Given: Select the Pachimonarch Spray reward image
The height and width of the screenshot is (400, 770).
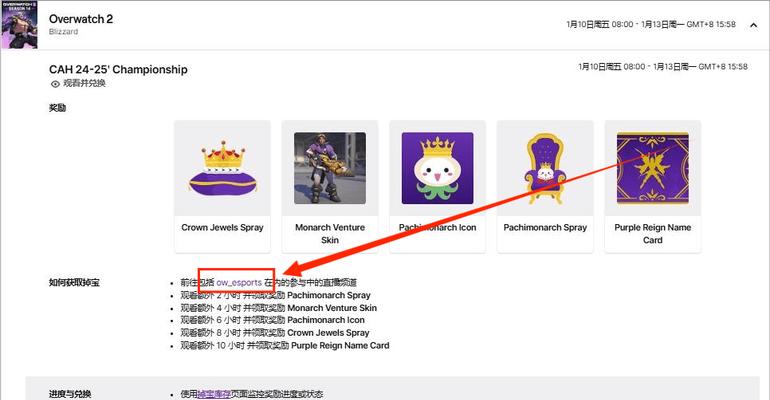Looking at the screenshot, I should pos(545,168).
